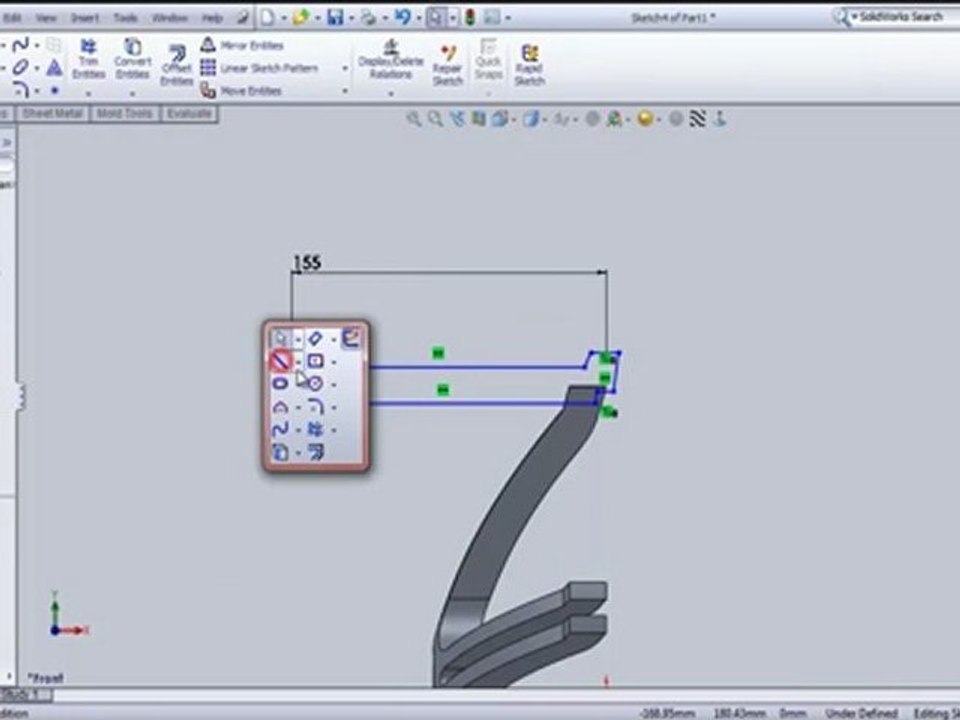Choose Offset Entities in shortcut popup
The width and height of the screenshot is (960, 720).
click(x=315, y=452)
